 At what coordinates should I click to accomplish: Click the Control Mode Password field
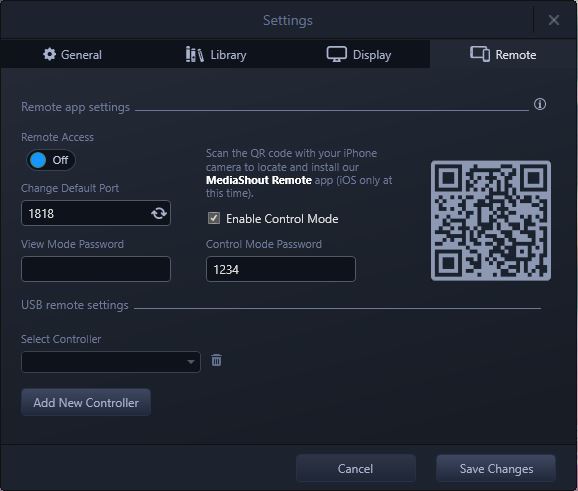click(281, 269)
